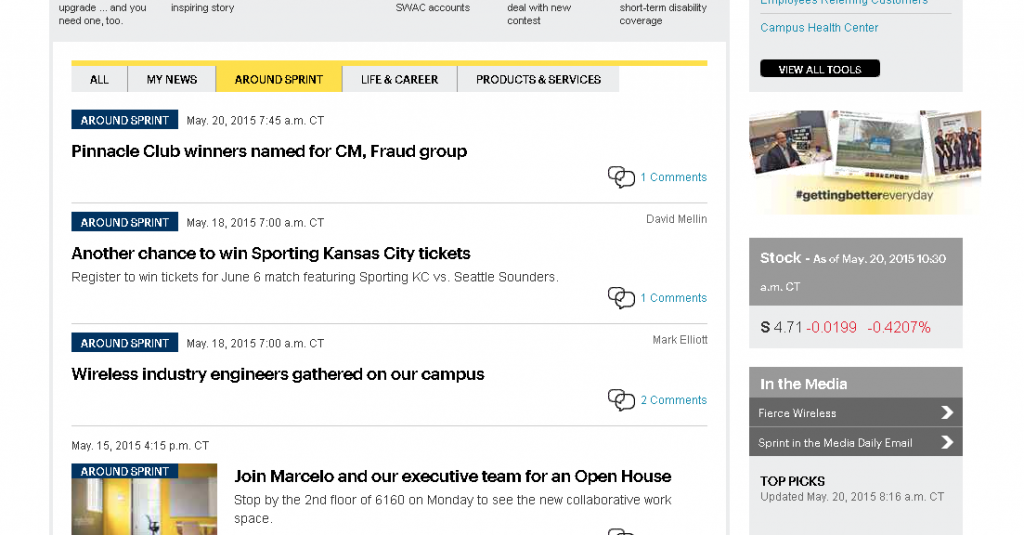
Task: Switch to the MY NEWS tab
Action: point(172,79)
